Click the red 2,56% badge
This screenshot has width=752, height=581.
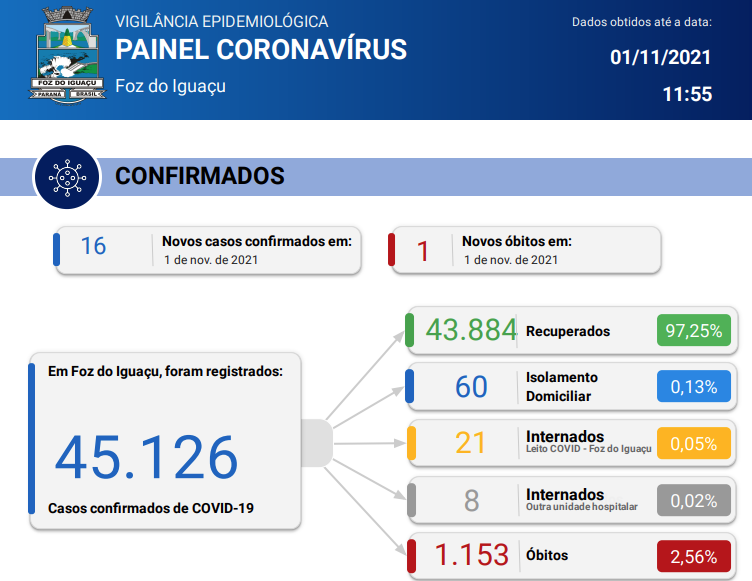coord(694,556)
